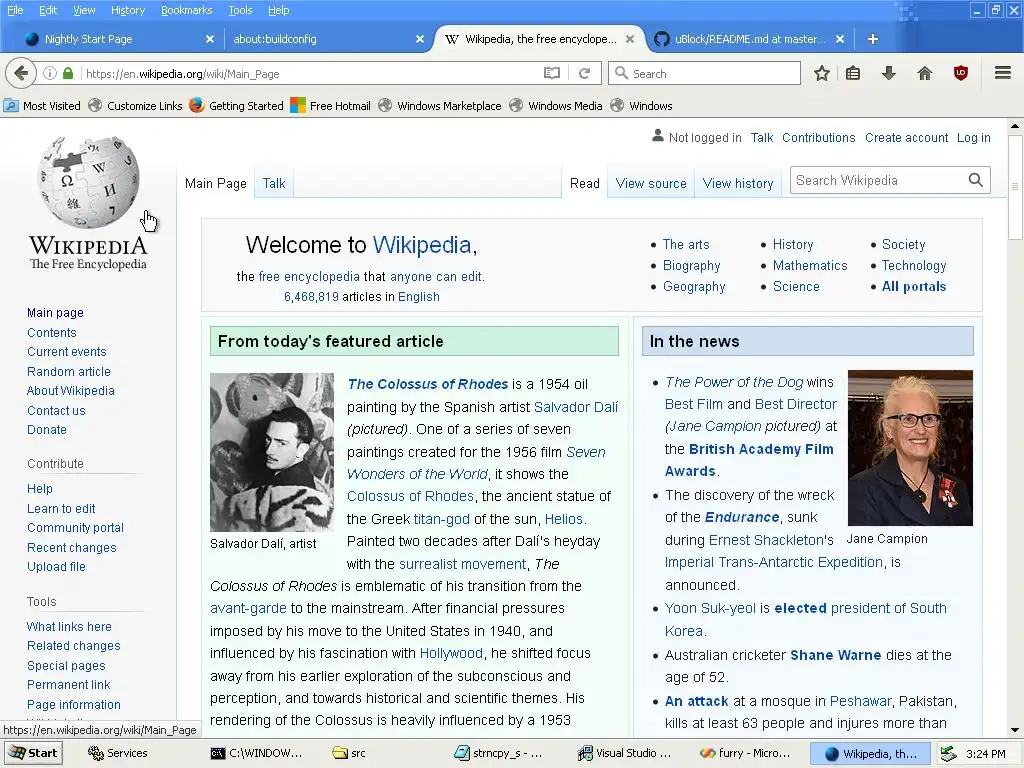
Task: Open the Windows Marketplace bookmark
Action: (x=440, y=105)
